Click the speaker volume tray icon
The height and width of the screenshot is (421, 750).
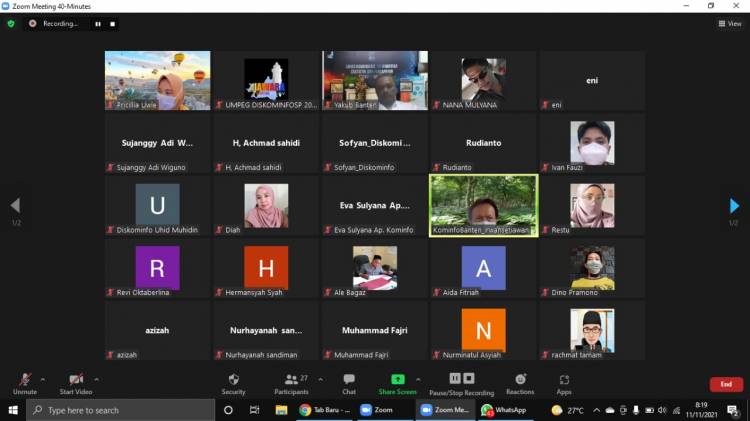click(662, 410)
